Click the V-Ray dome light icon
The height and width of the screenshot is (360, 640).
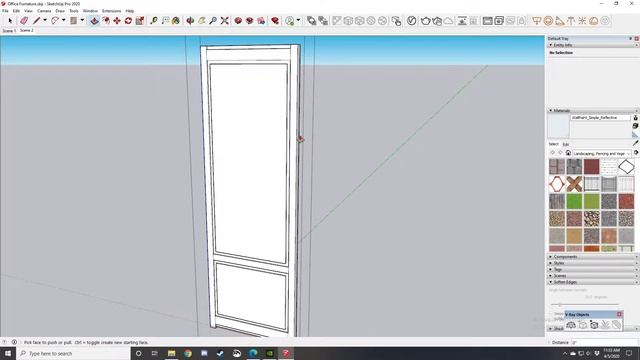coord(593,20)
